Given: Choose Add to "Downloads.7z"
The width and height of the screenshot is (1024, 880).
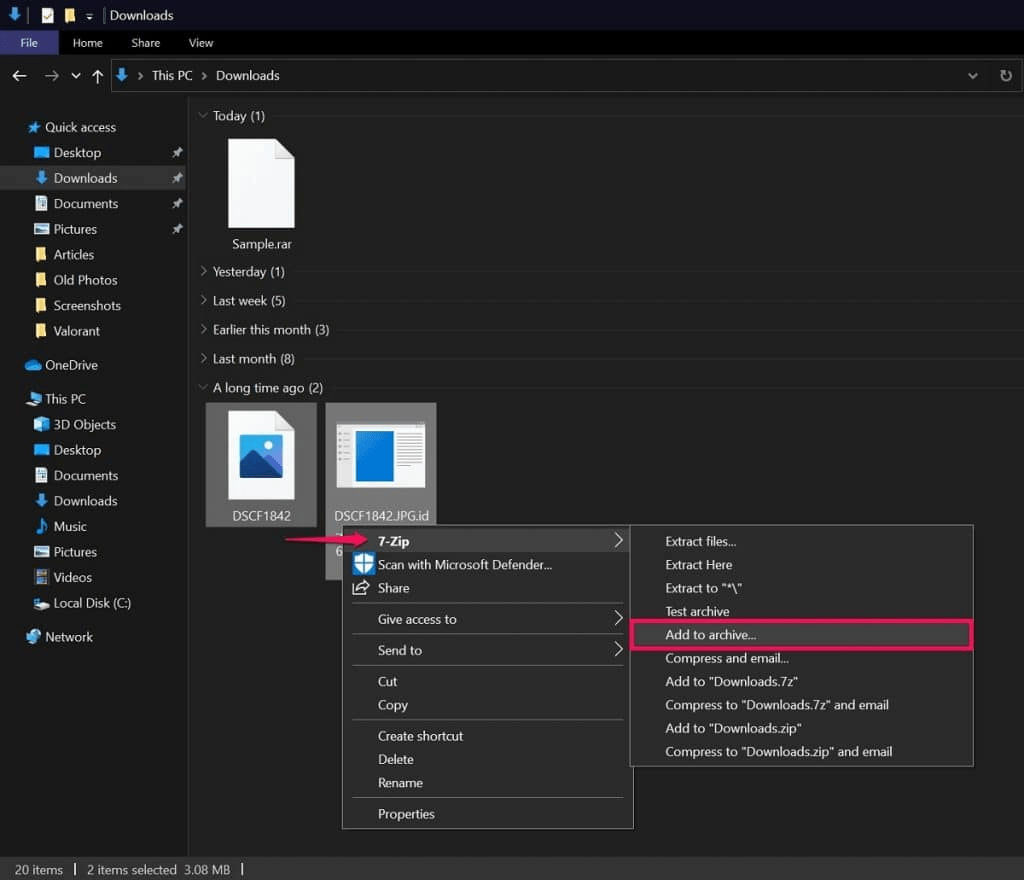Looking at the screenshot, I should tap(801, 682).
